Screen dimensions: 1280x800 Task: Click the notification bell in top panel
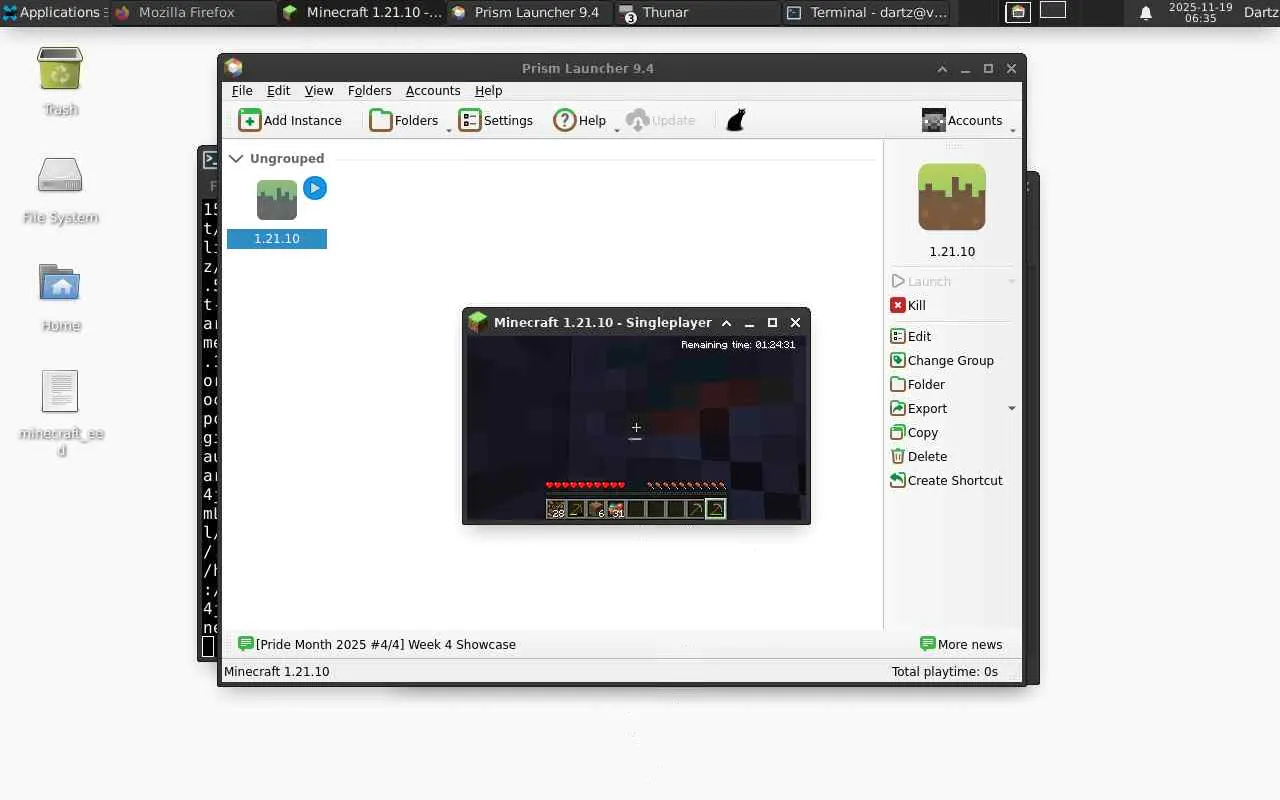pyautogui.click(x=1146, y=13)
